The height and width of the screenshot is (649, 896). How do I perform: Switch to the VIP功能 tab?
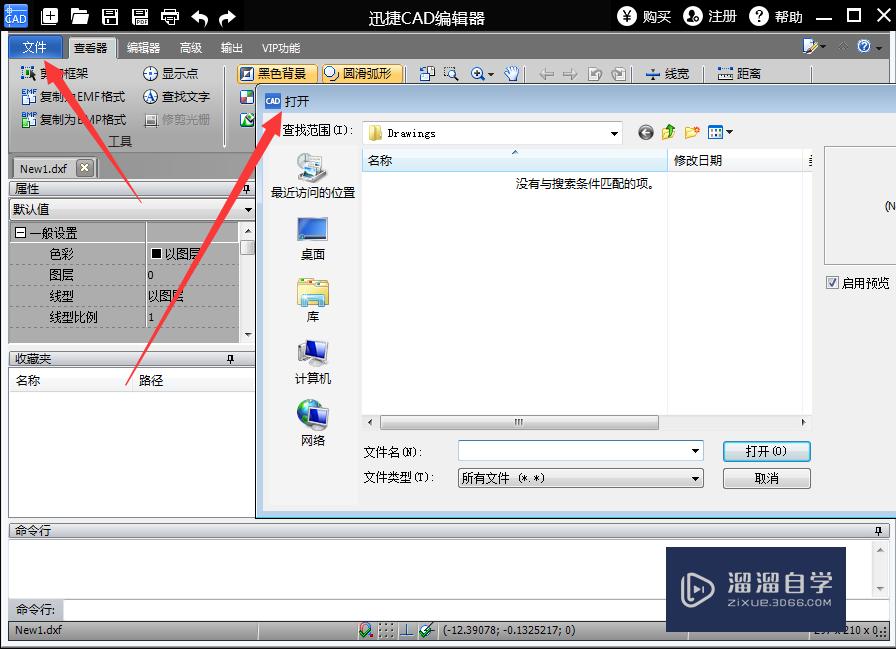click(281, 48)
